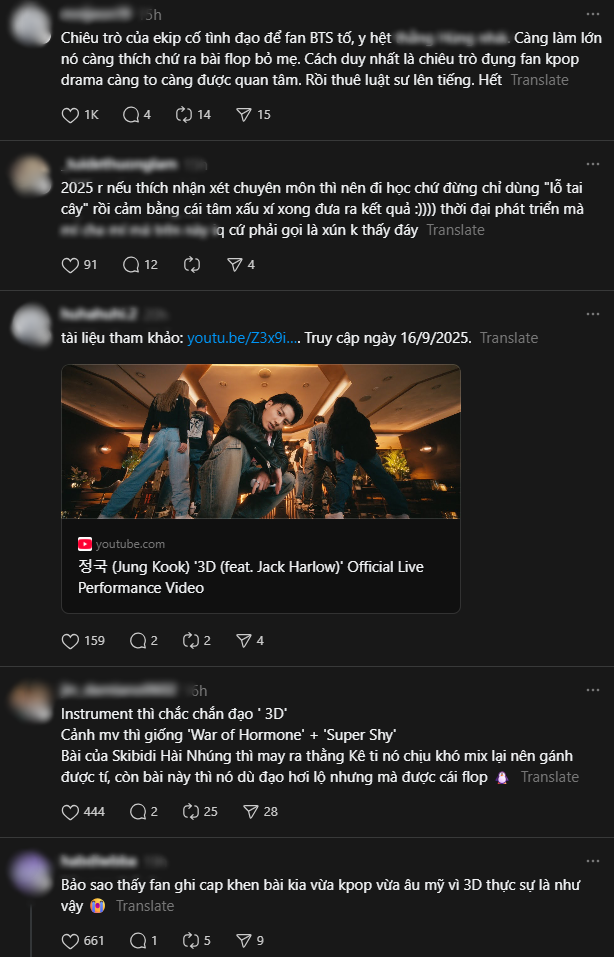
Task: Click the YouTube card title for '3D' video
Action: (250, 577)
